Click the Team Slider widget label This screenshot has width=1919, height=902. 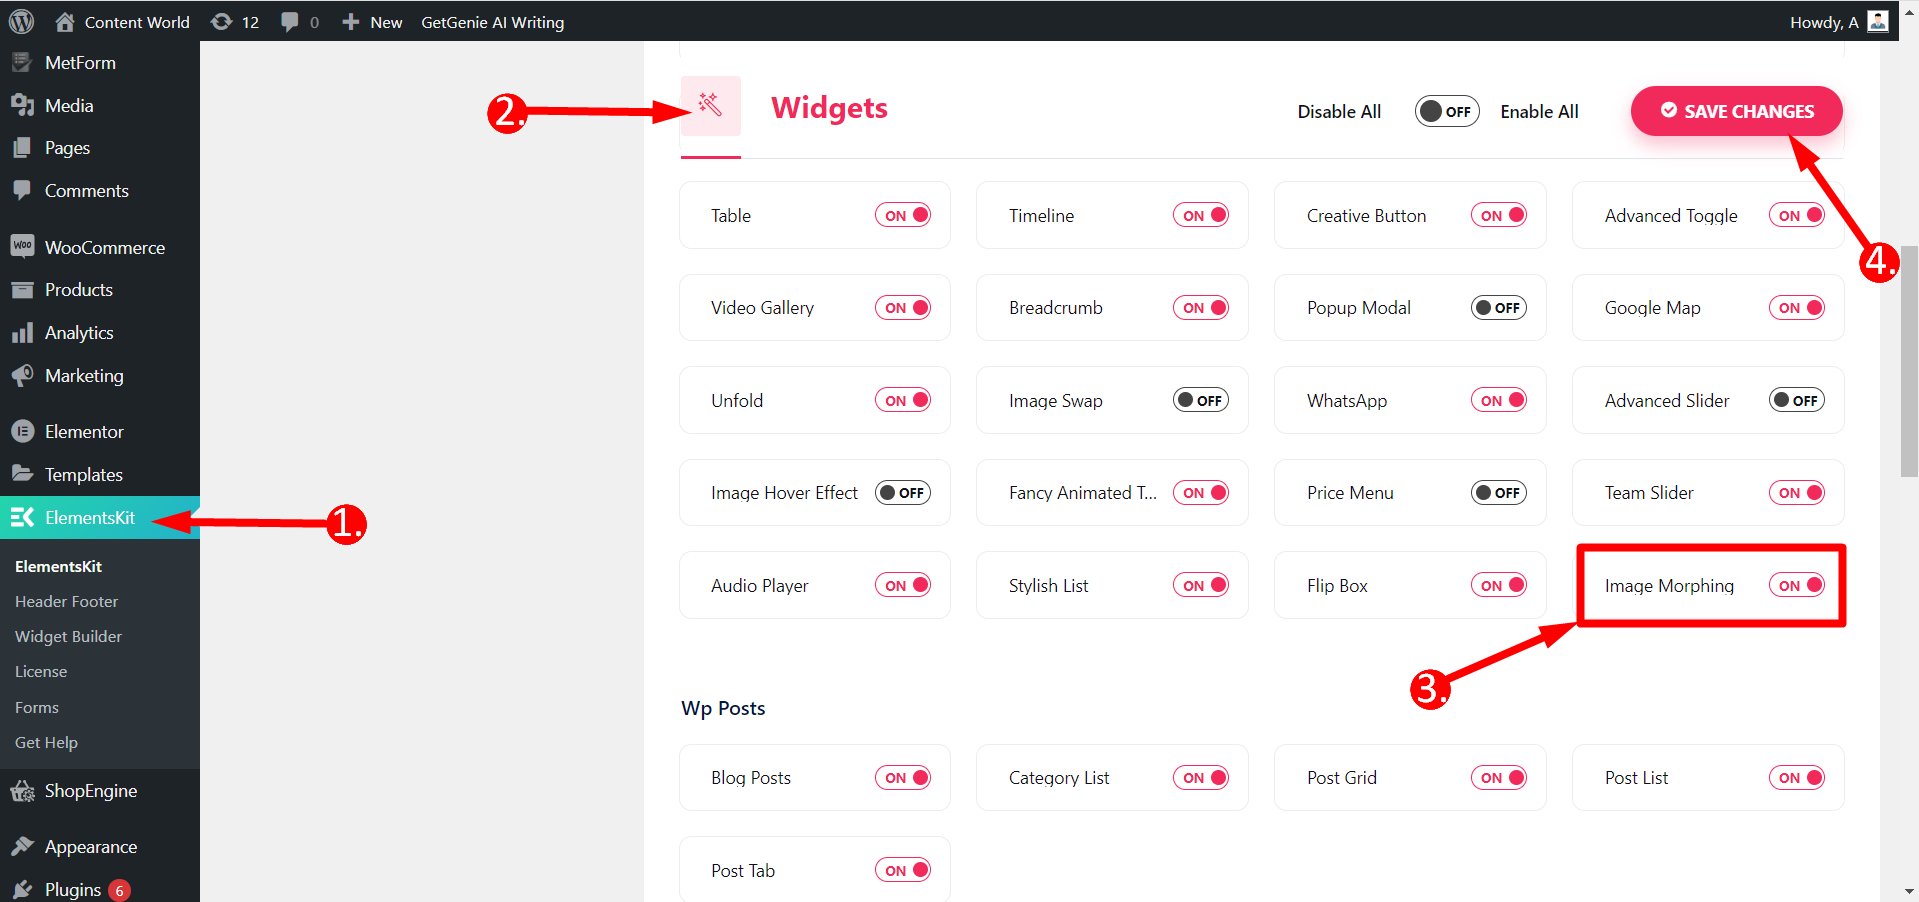point(1649,492)
